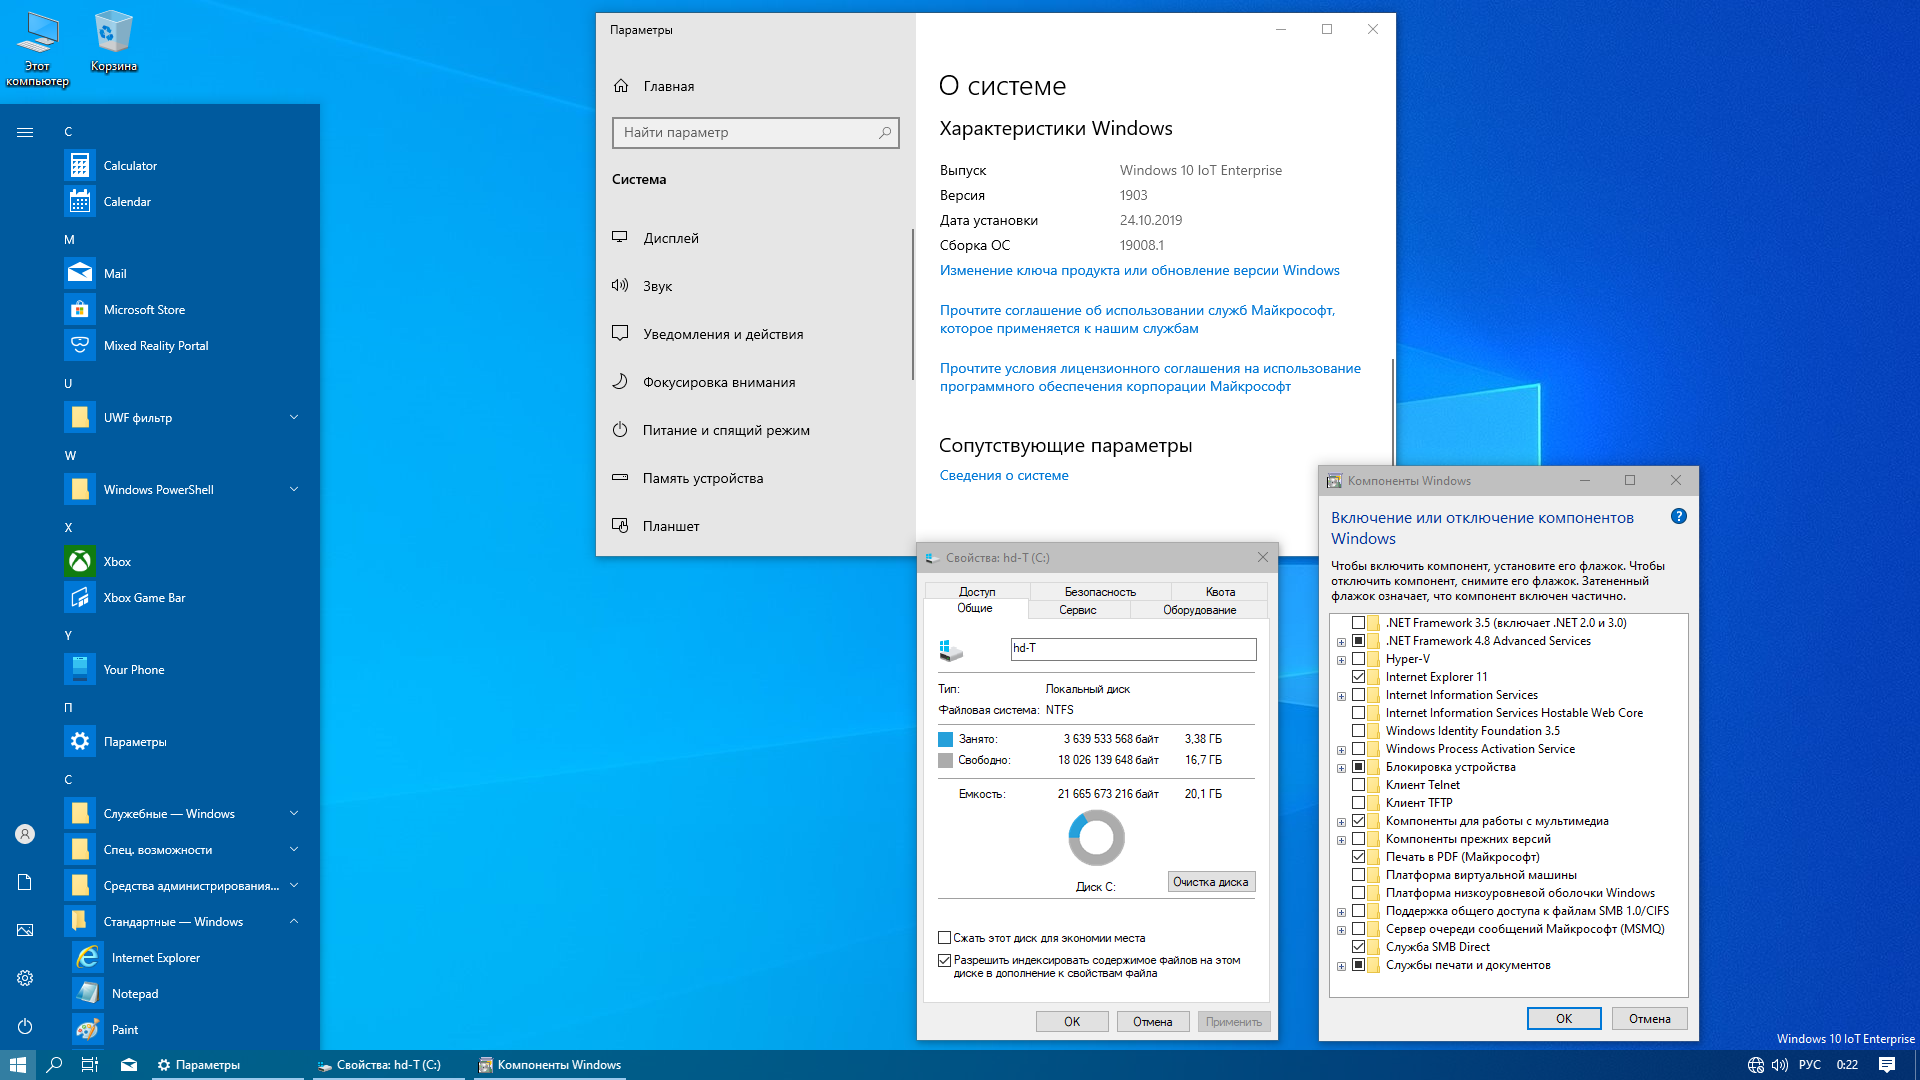Click the help icon in Компоненты Windows
This screenshot has height=1080, width=1920.
[x=1679, y=517]
